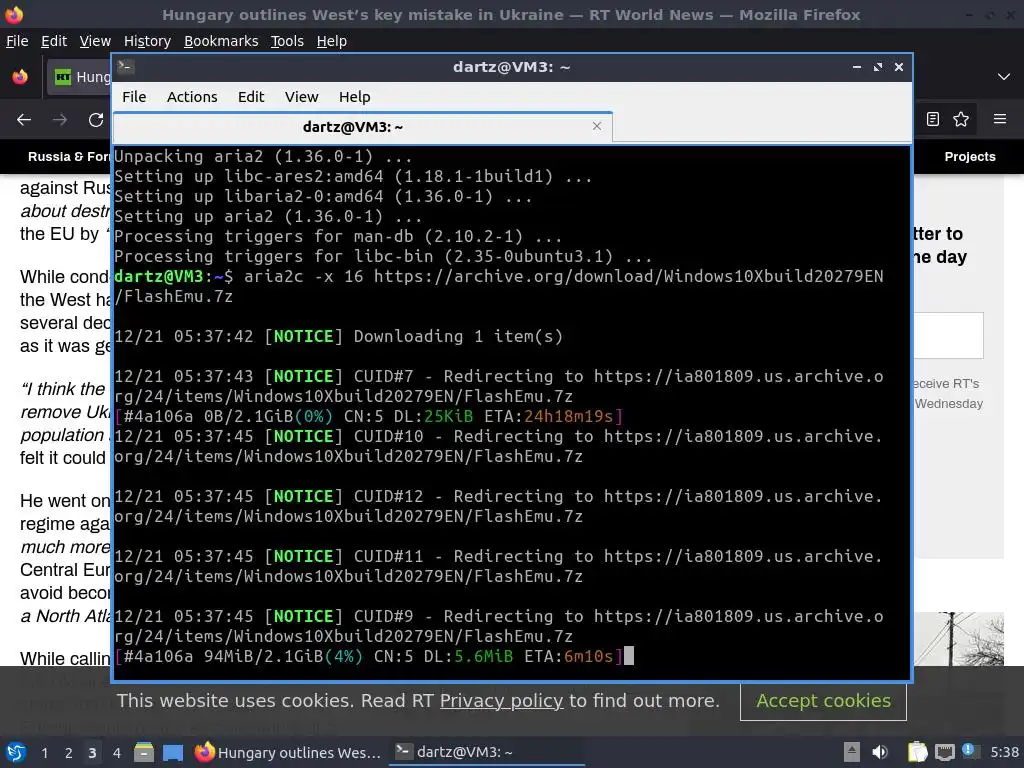Open terminal Edit menu
This screenshot has width=1024, height=768.
coord(251,97)
